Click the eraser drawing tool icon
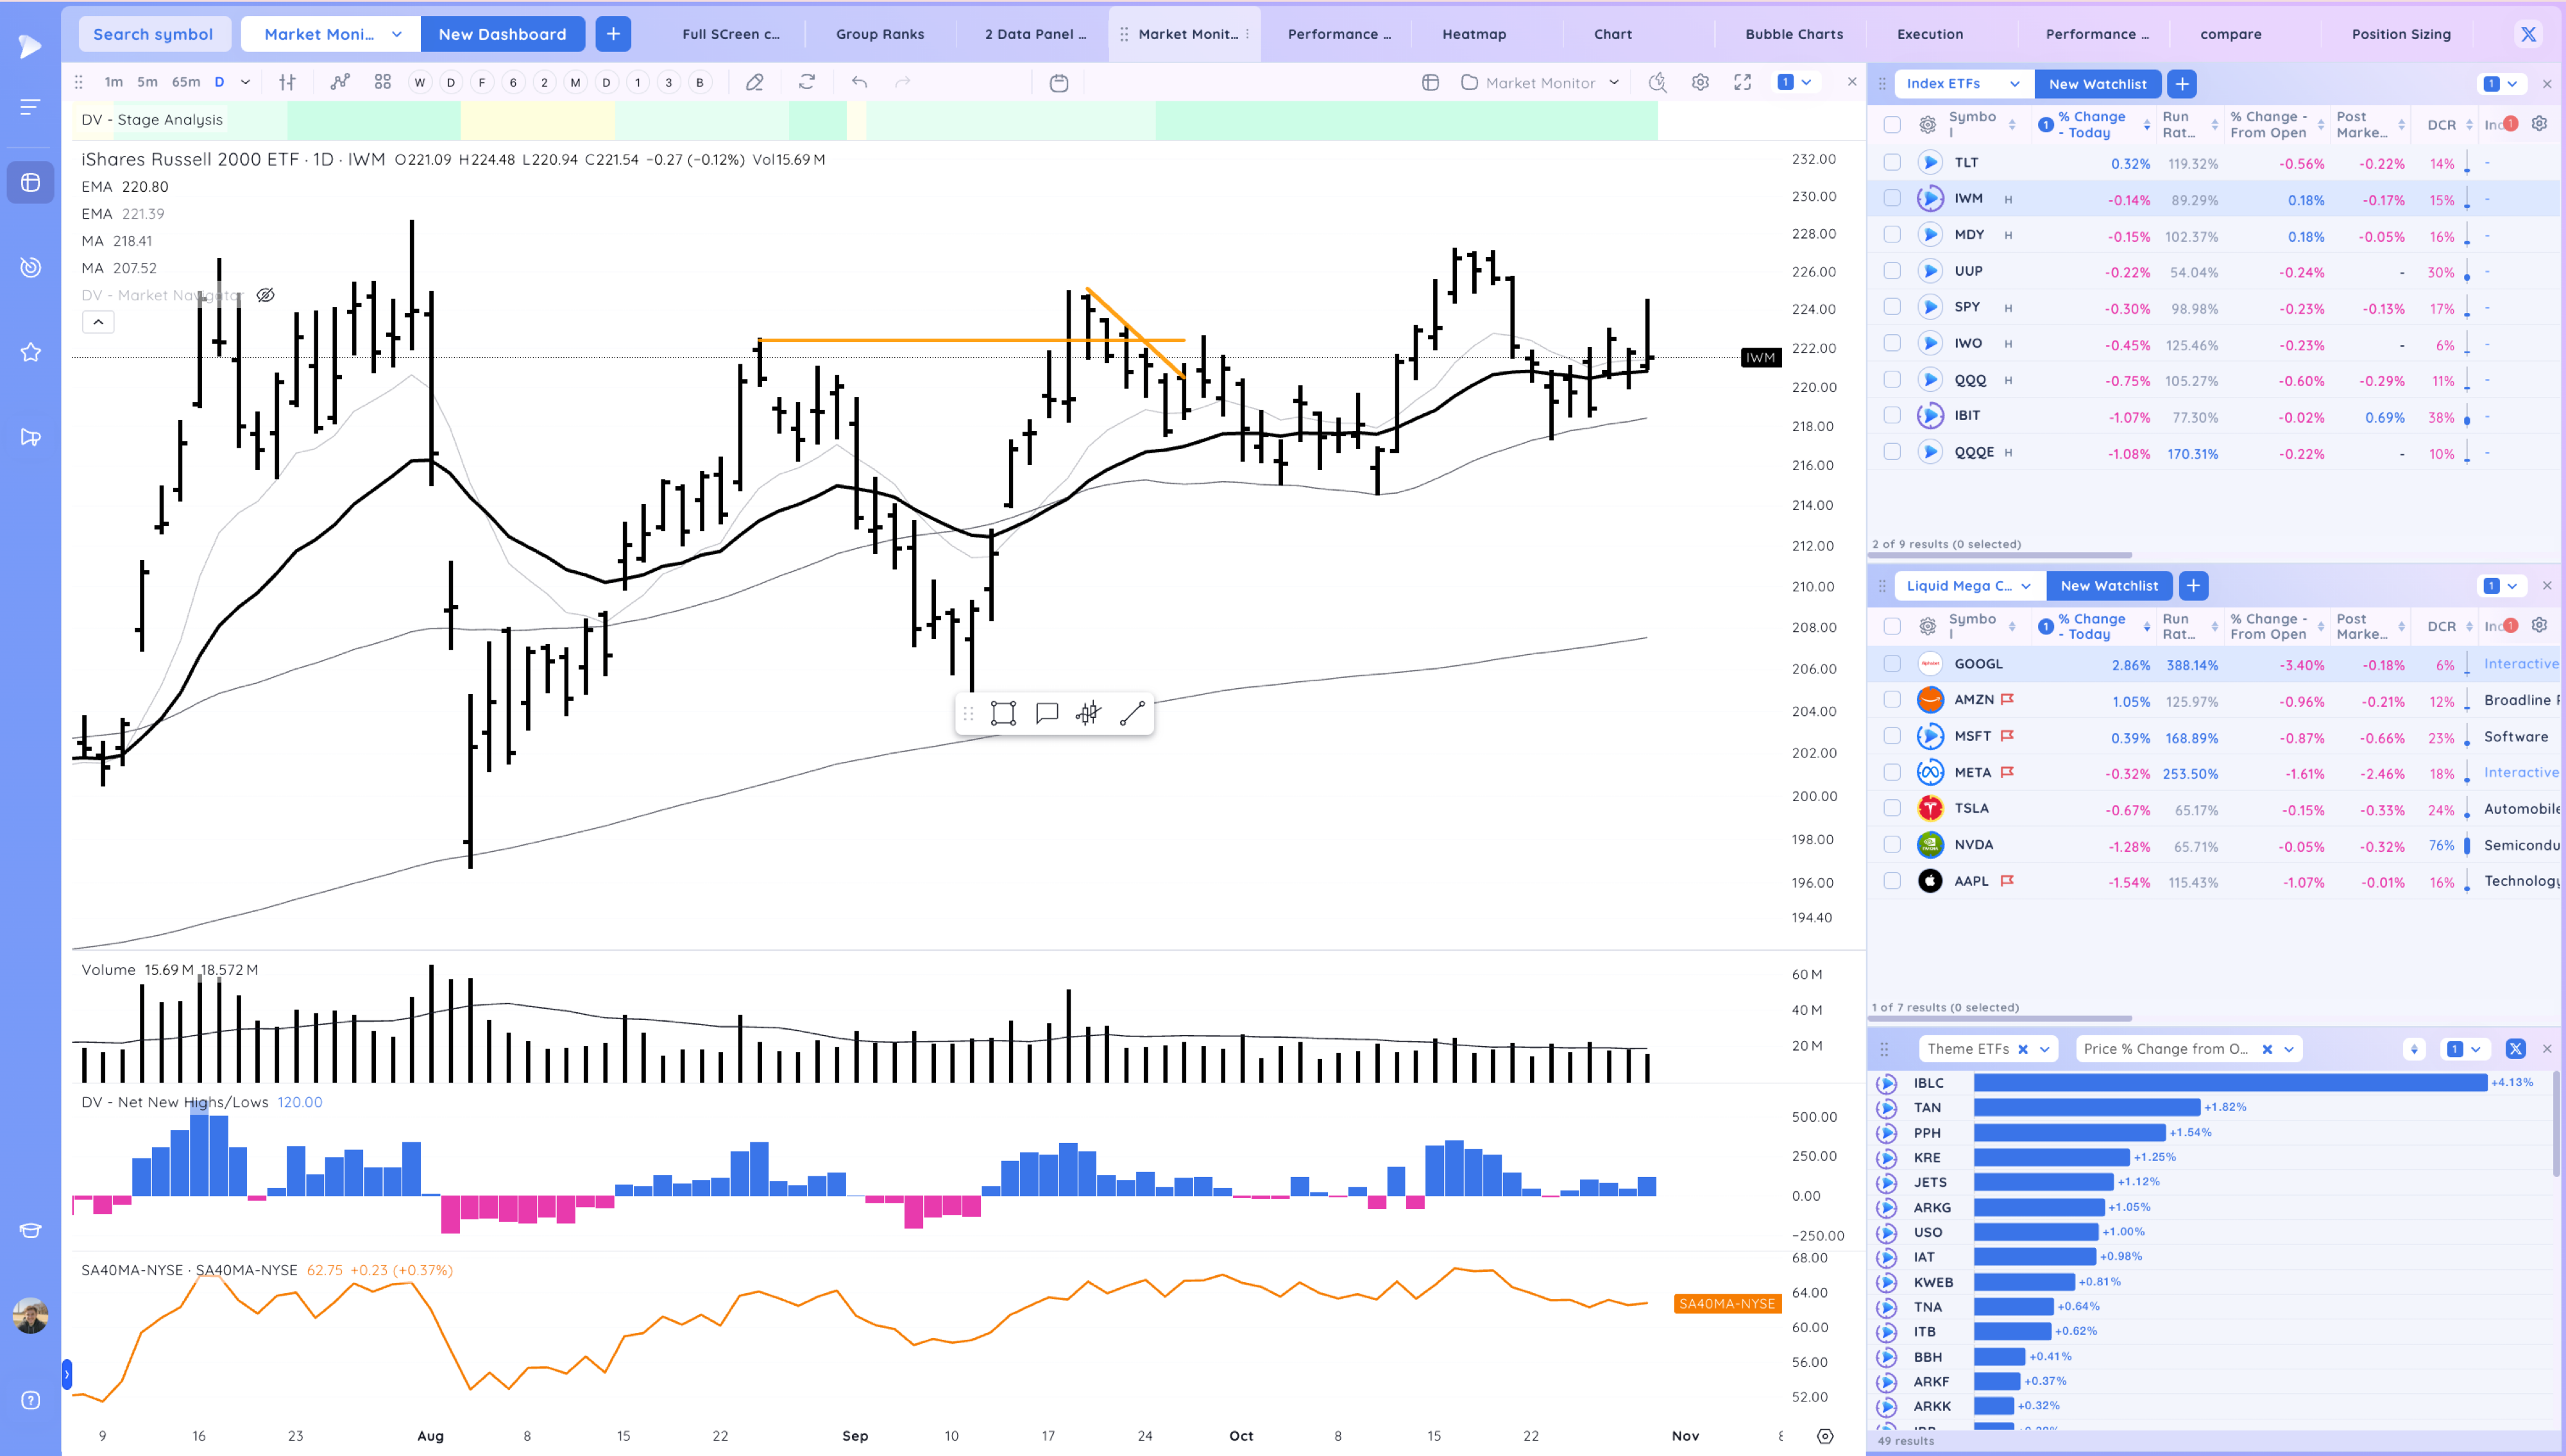Viewport: 2566px width, 1456px height. 755,82
